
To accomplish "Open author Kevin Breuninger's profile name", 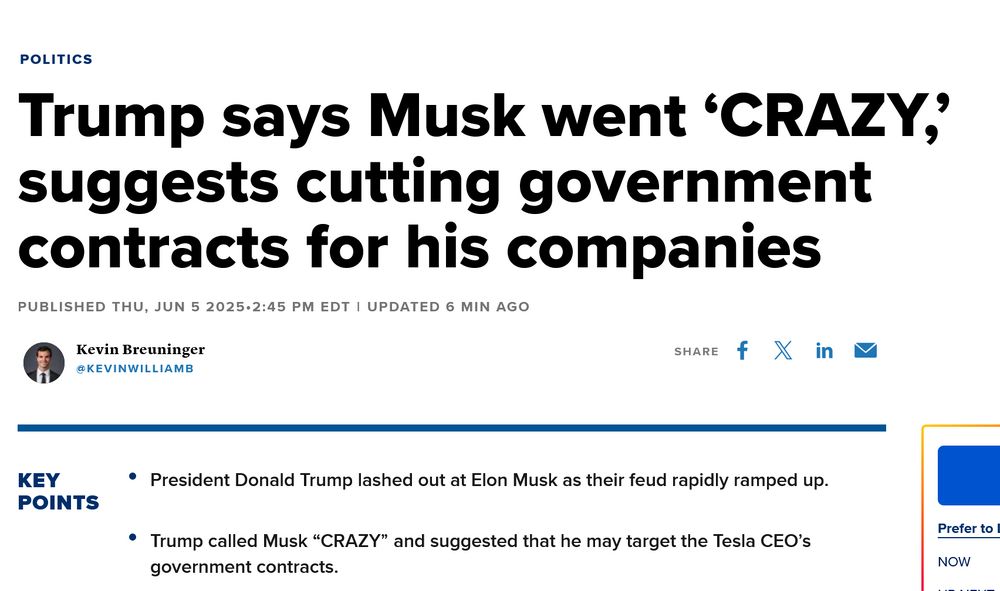I will click(x=140, y=349).
